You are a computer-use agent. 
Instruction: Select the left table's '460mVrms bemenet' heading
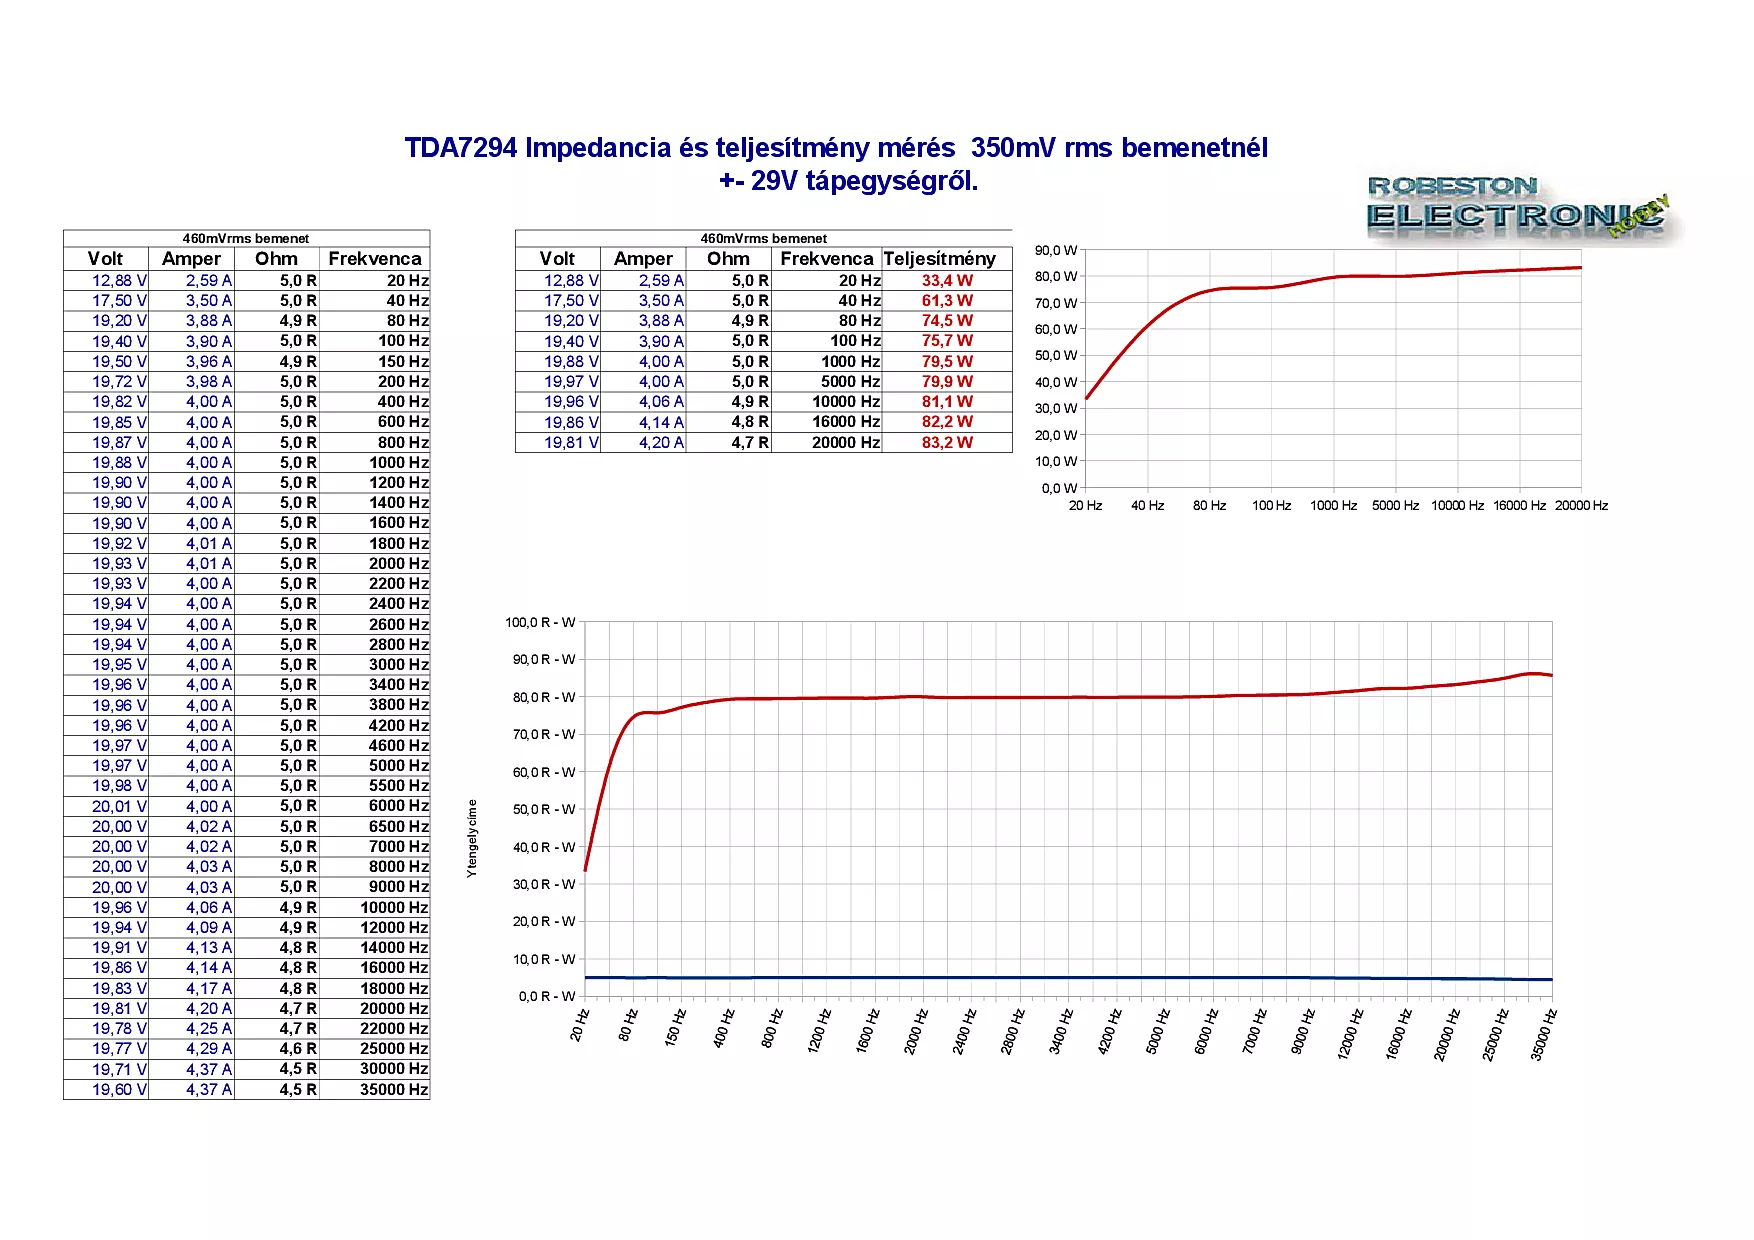[x=246, y=238]
